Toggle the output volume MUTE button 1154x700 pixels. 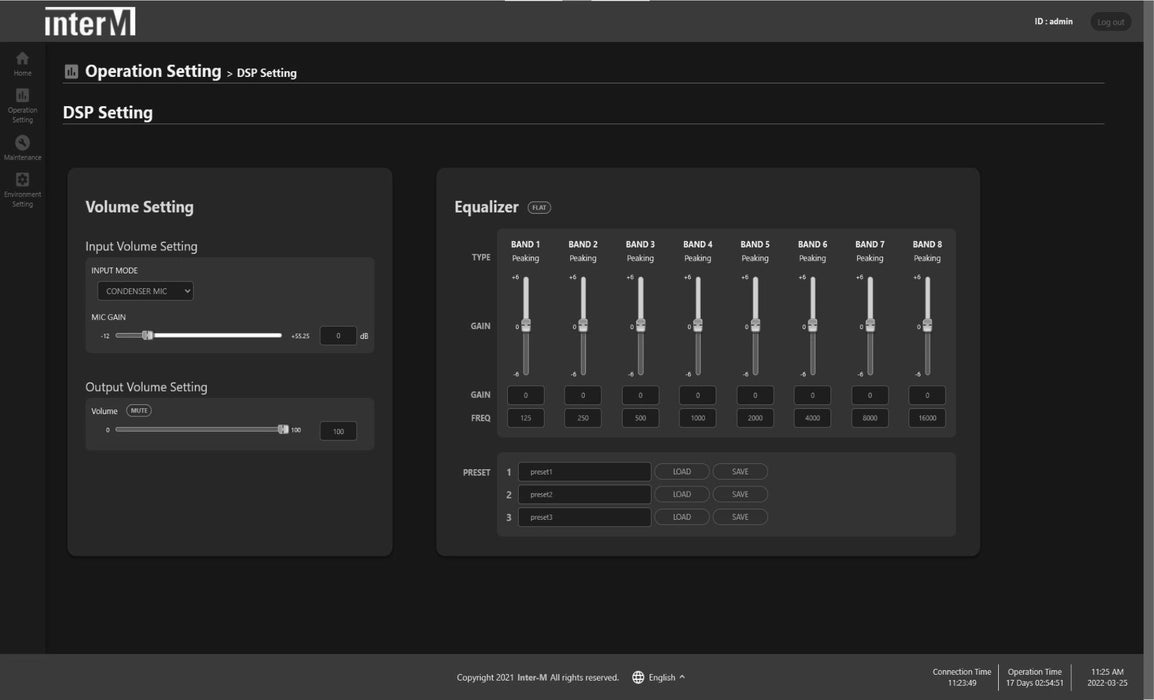(139, 410)
